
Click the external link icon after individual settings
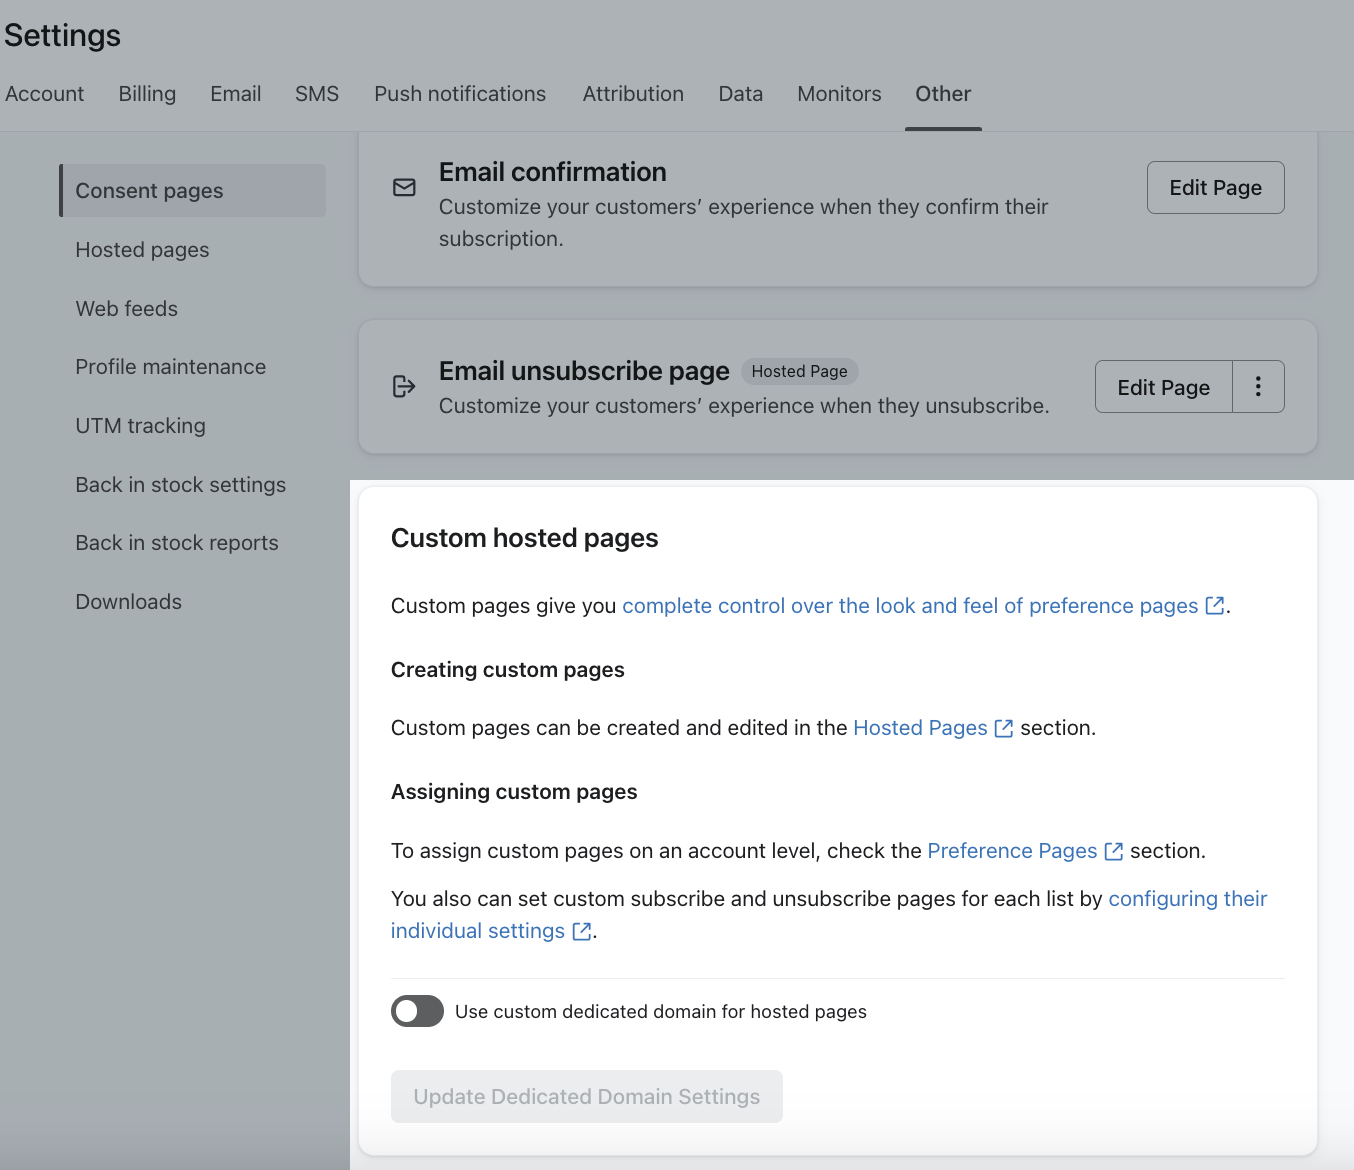(x=580, y=931)
